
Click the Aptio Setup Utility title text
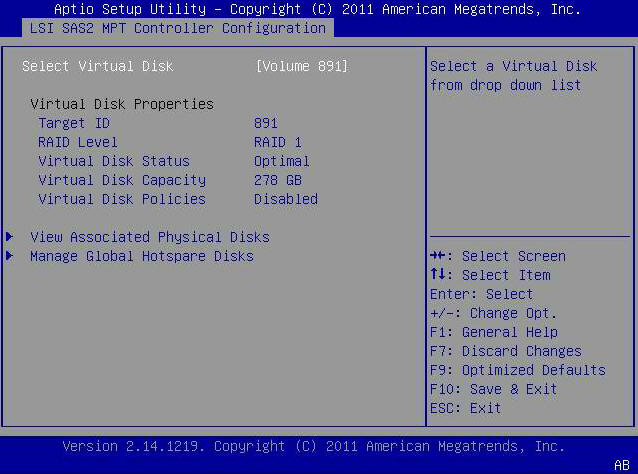[317, 9]
